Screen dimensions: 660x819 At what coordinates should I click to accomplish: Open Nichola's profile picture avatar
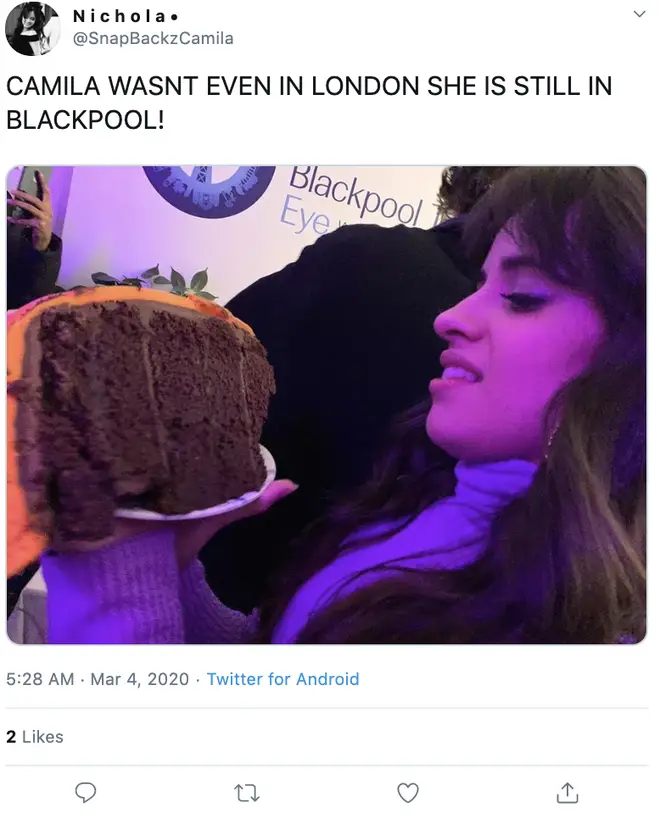(32, 29)
